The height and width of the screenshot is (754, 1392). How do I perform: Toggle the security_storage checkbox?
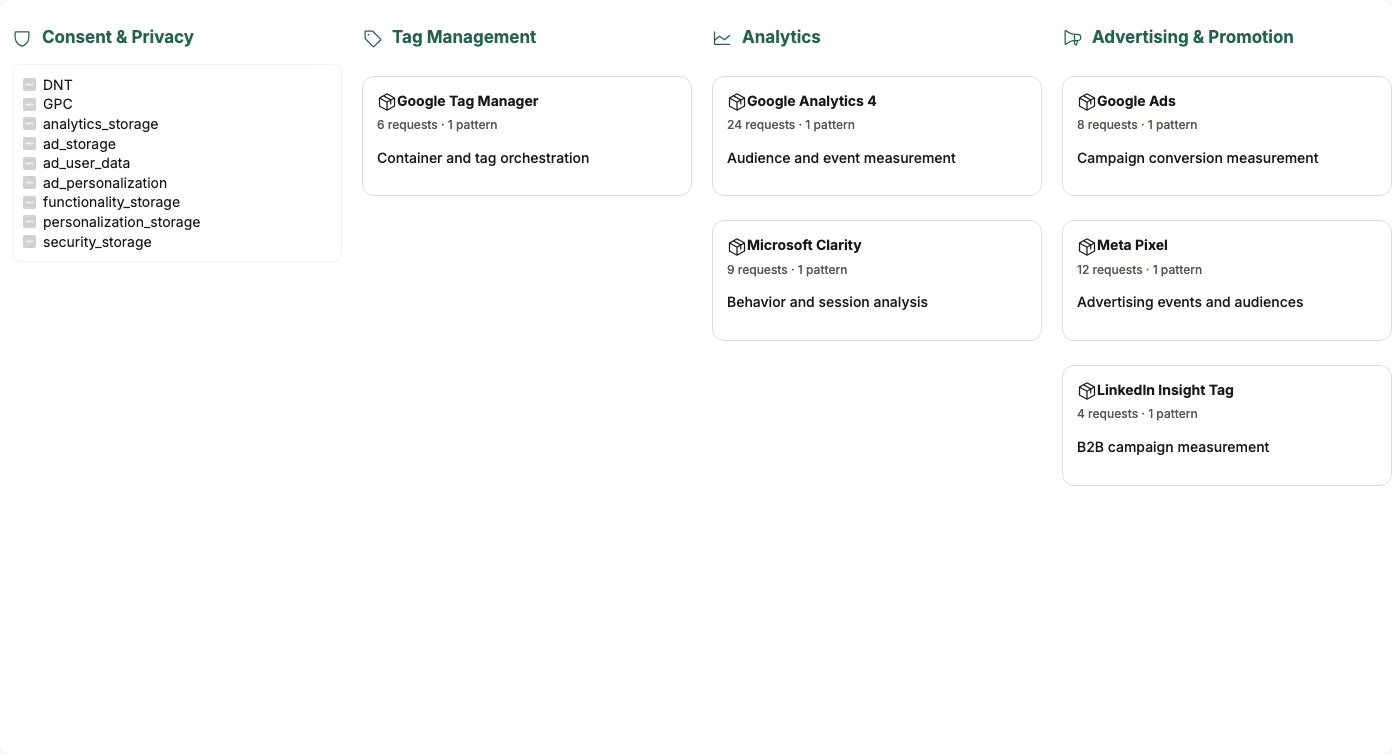click(x=30, y=242)
